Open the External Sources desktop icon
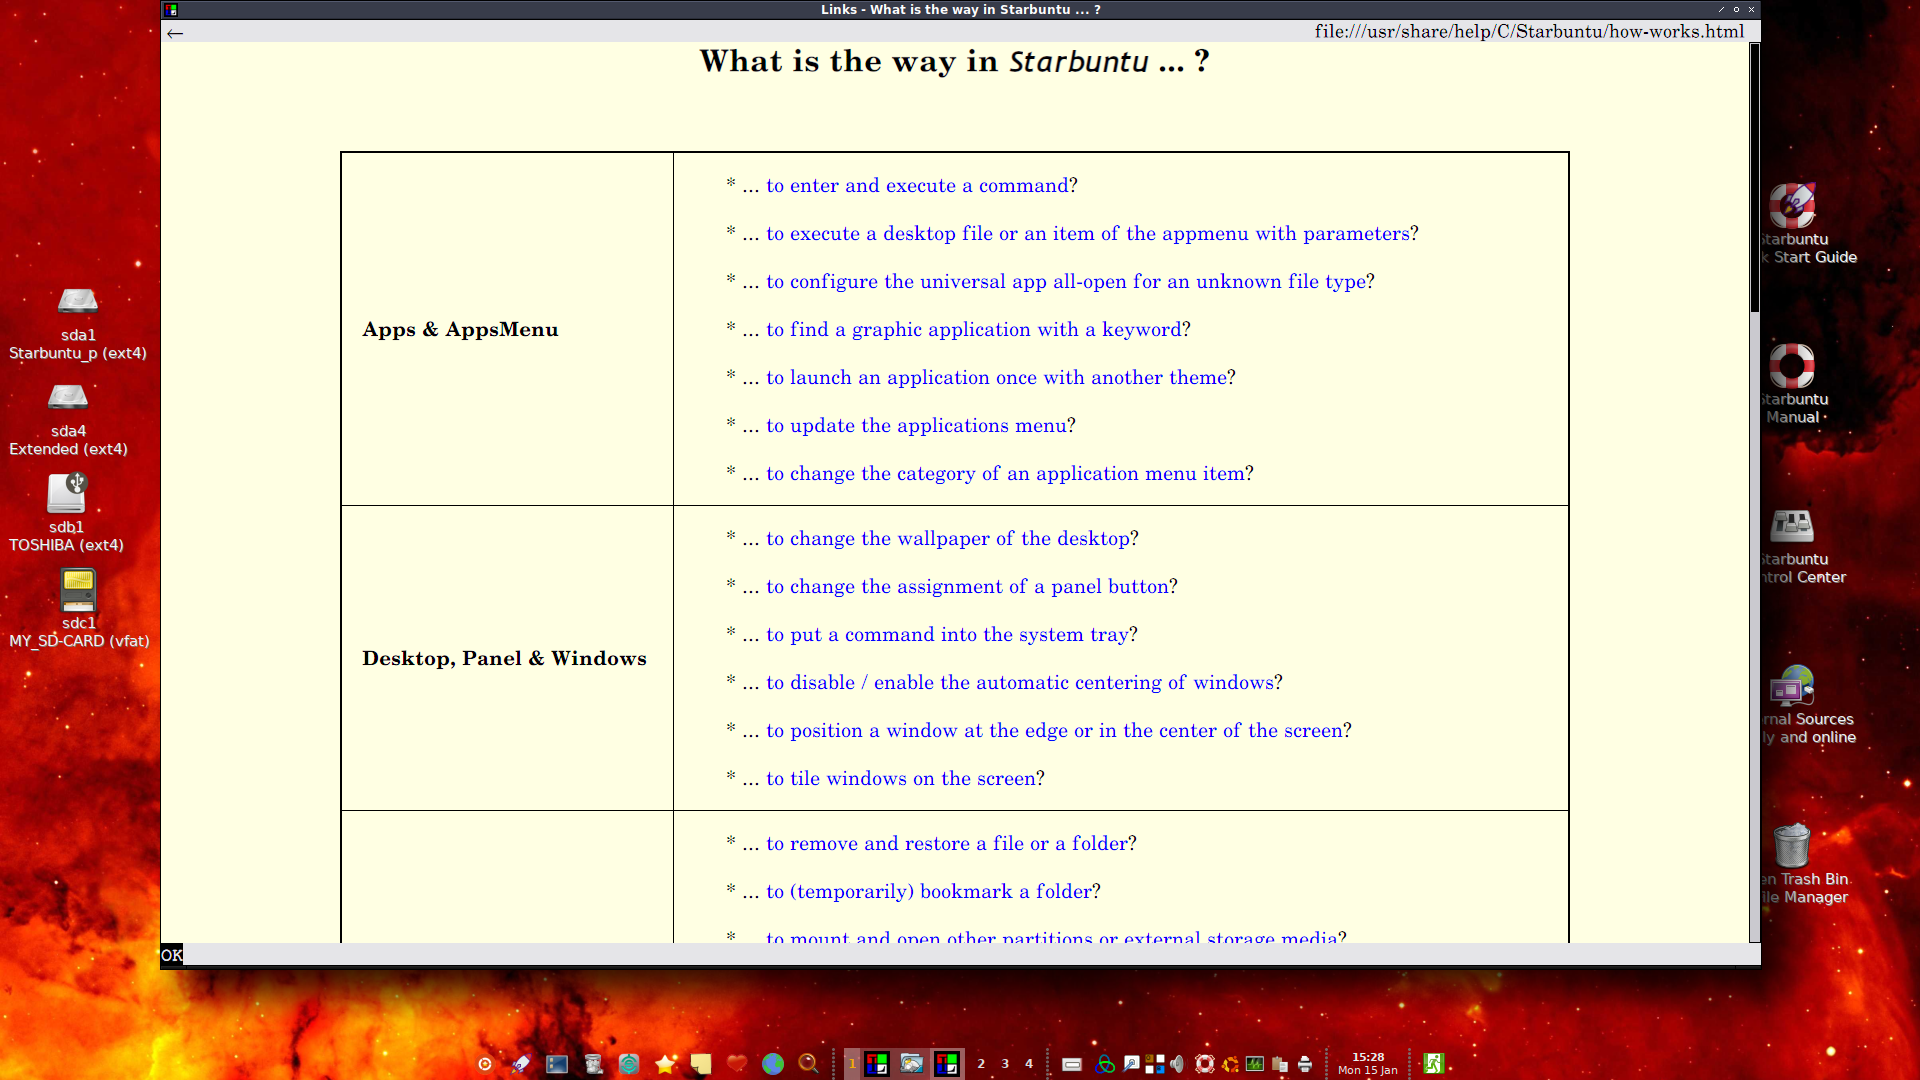 (x=1792, y=686)
